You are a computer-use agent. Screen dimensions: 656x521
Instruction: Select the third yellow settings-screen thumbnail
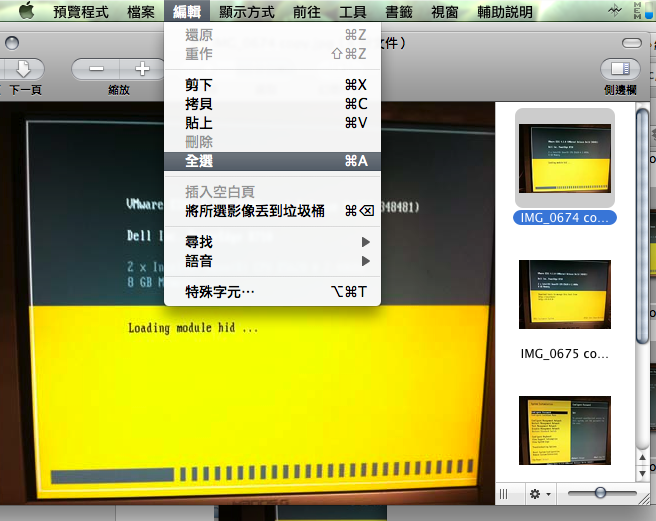565,430
